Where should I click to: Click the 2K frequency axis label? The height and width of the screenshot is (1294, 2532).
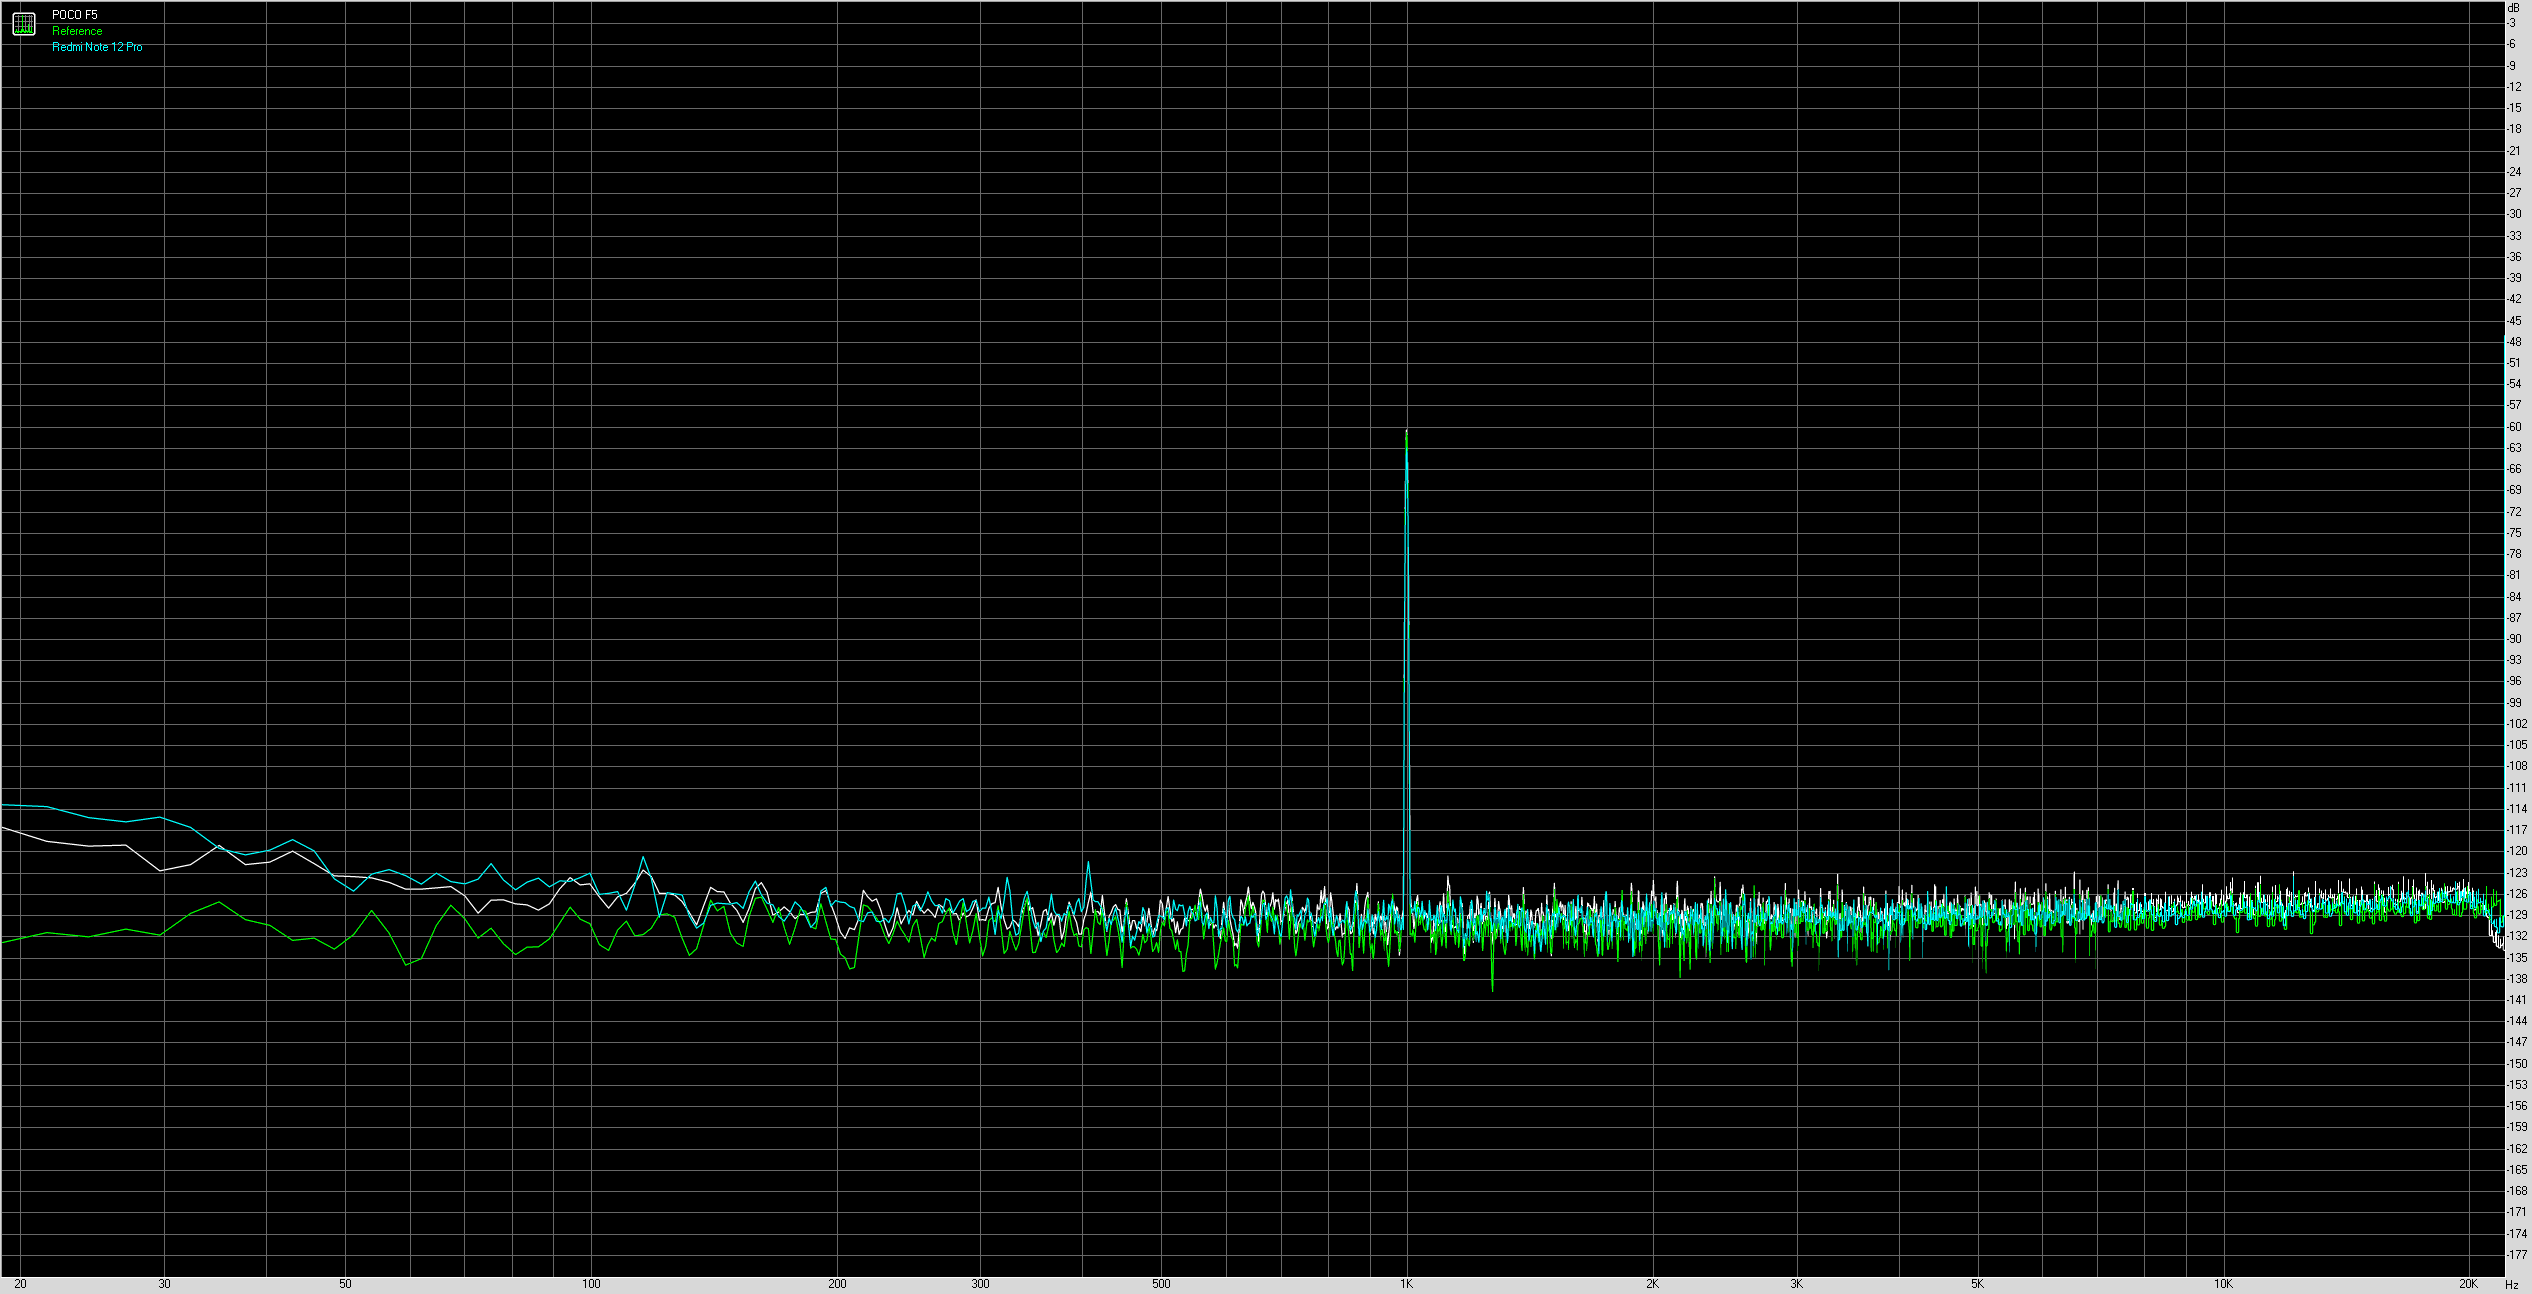[x=1652, y=1284]
